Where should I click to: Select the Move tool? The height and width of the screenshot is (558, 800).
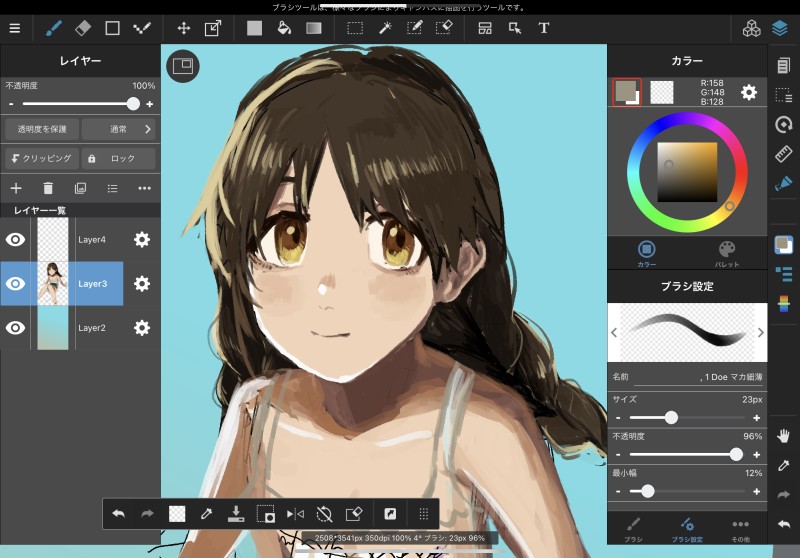click(x=184, y=28)
